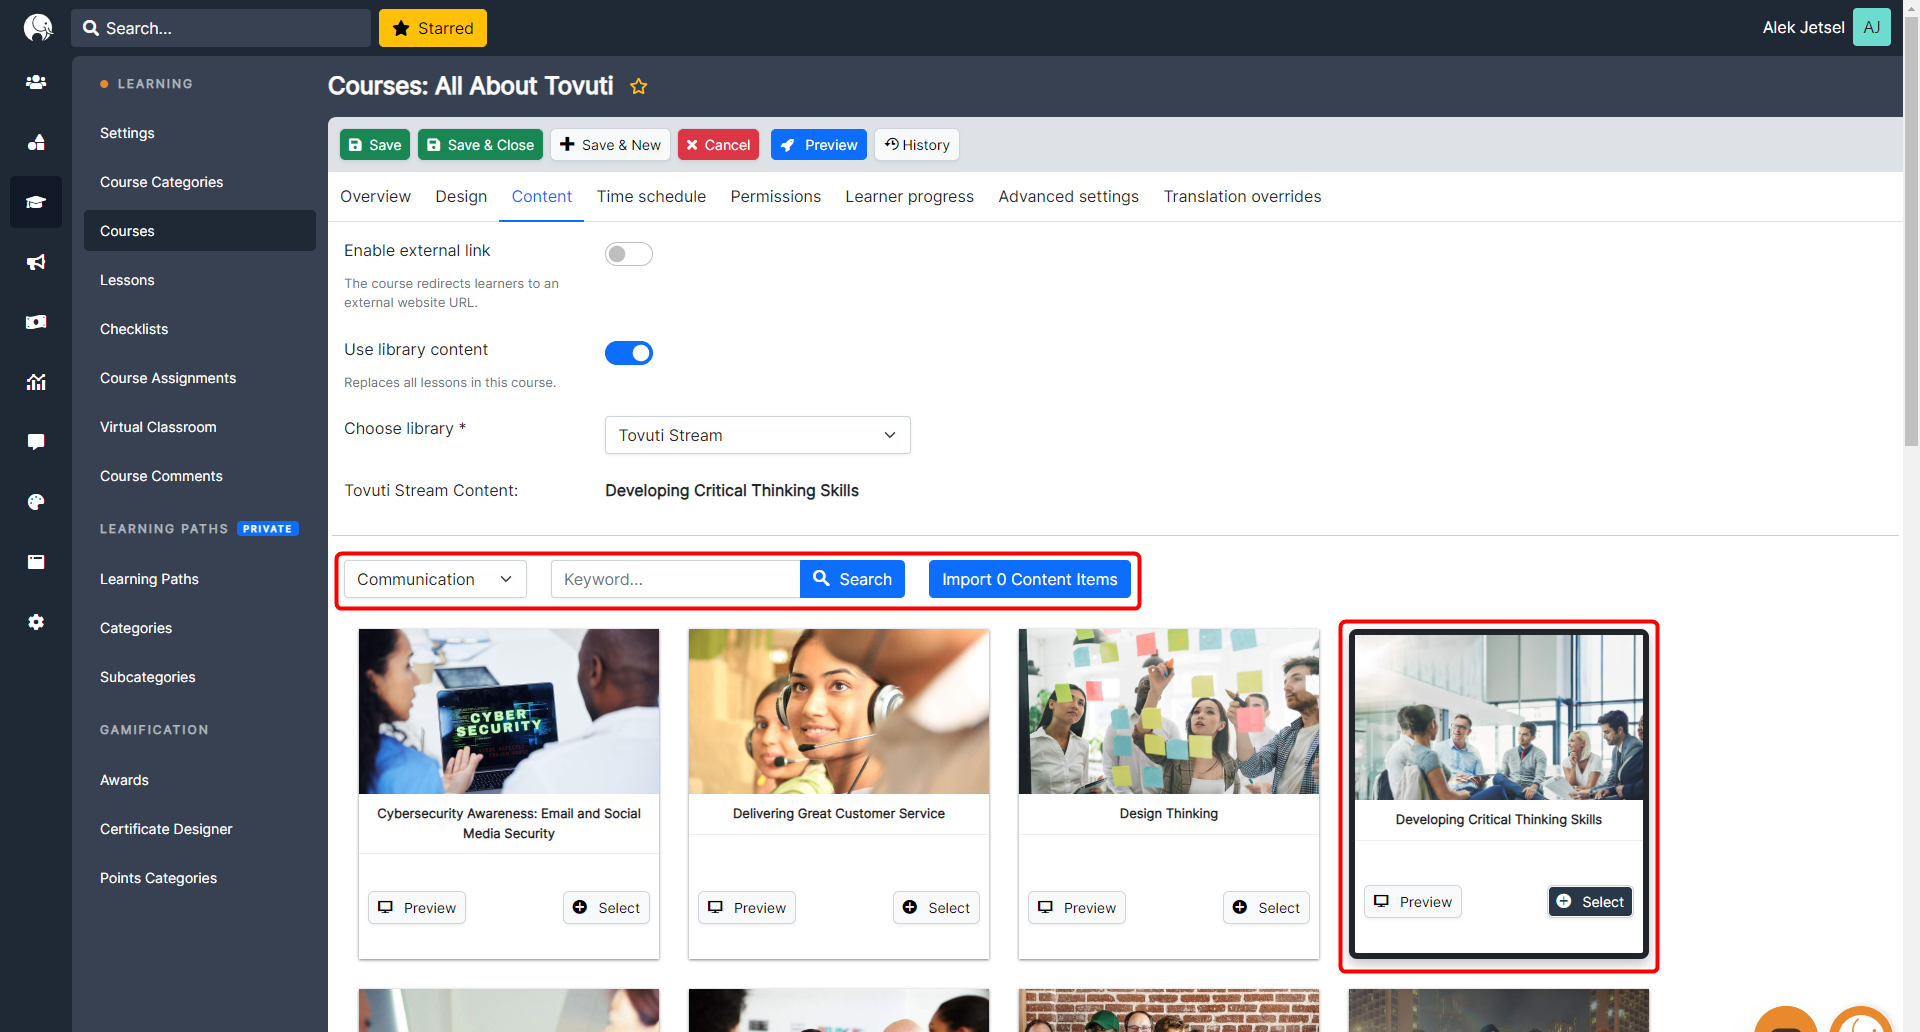Viewport: 1920px width, 1032px height.
Task: Open the palette design sidebar icon
Action: tap(36, 502)
